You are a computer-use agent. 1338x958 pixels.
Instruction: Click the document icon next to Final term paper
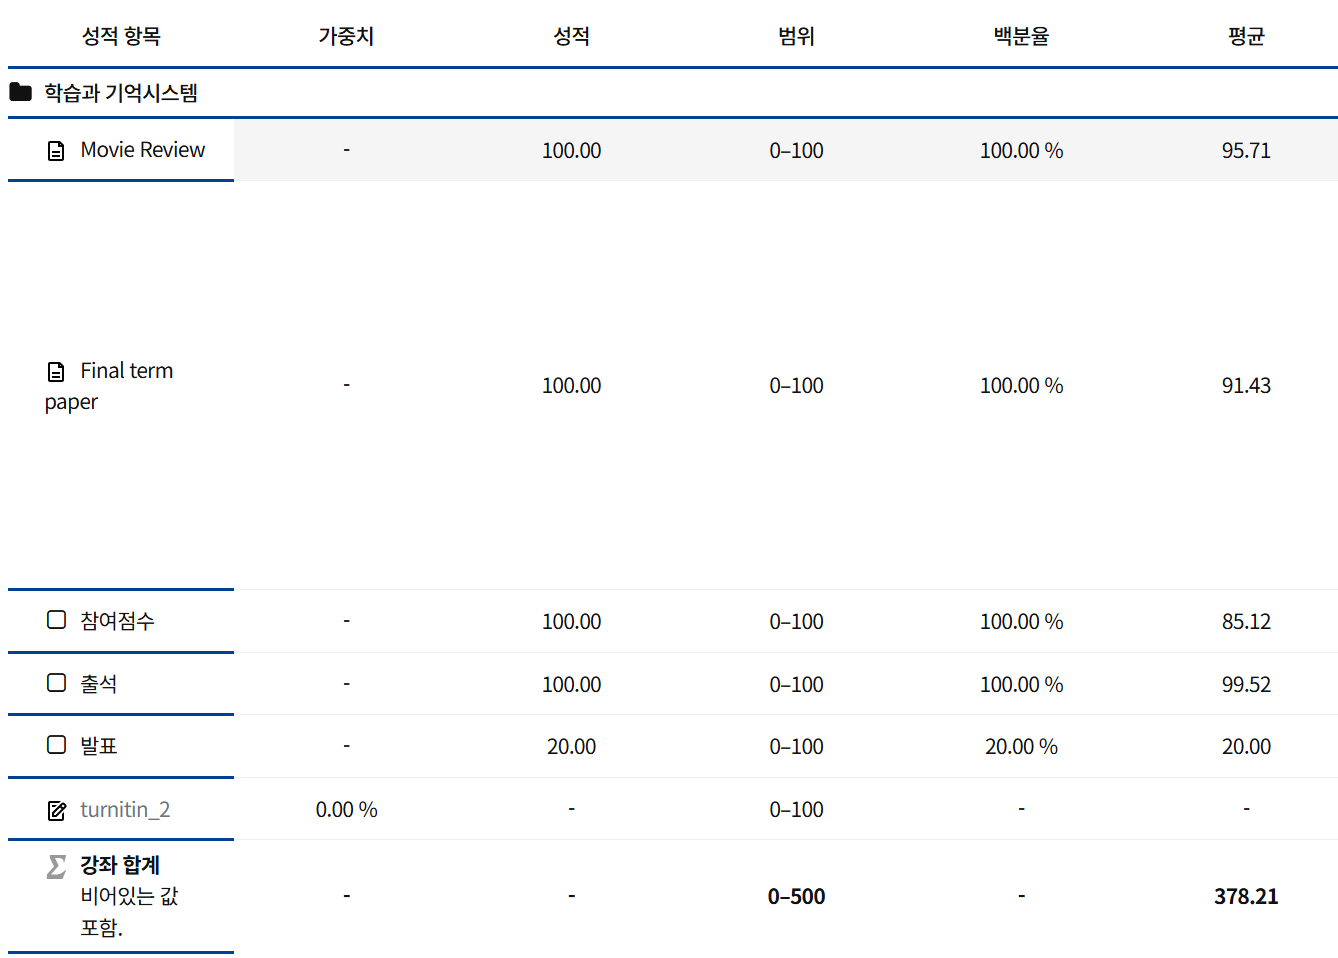click(x=56, y=372)
